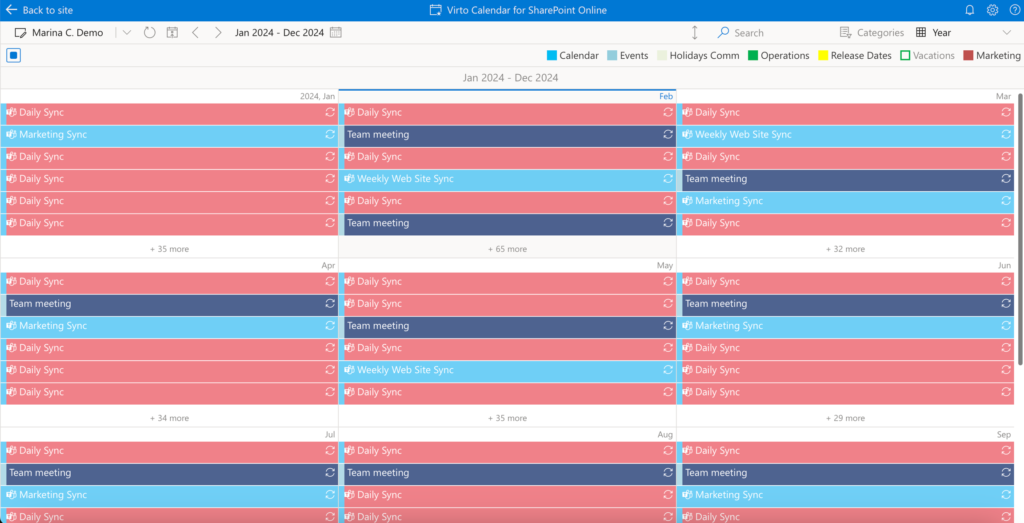1024x523 pixels.
Task: Click Back to site link
Action: tap(48, 10)
